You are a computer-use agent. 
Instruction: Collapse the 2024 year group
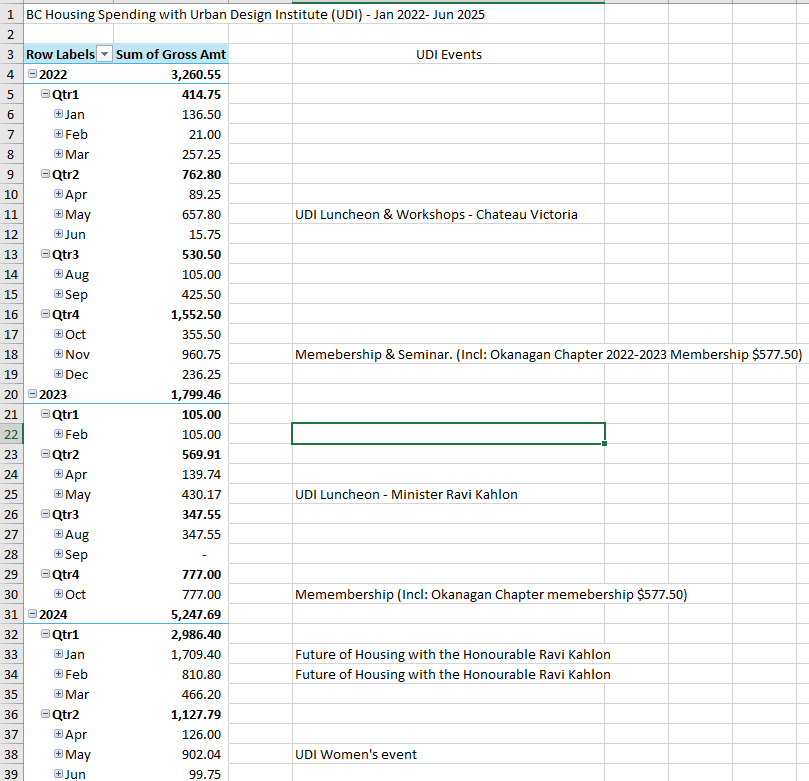pos(33,615)
